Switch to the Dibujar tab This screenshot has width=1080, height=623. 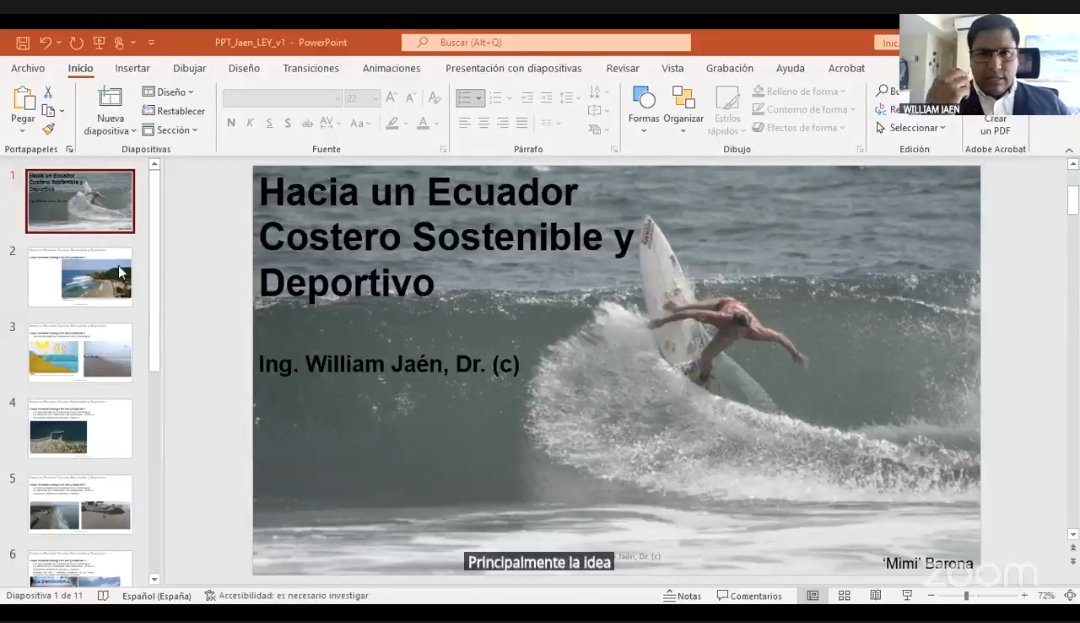[x=189, y=68]
